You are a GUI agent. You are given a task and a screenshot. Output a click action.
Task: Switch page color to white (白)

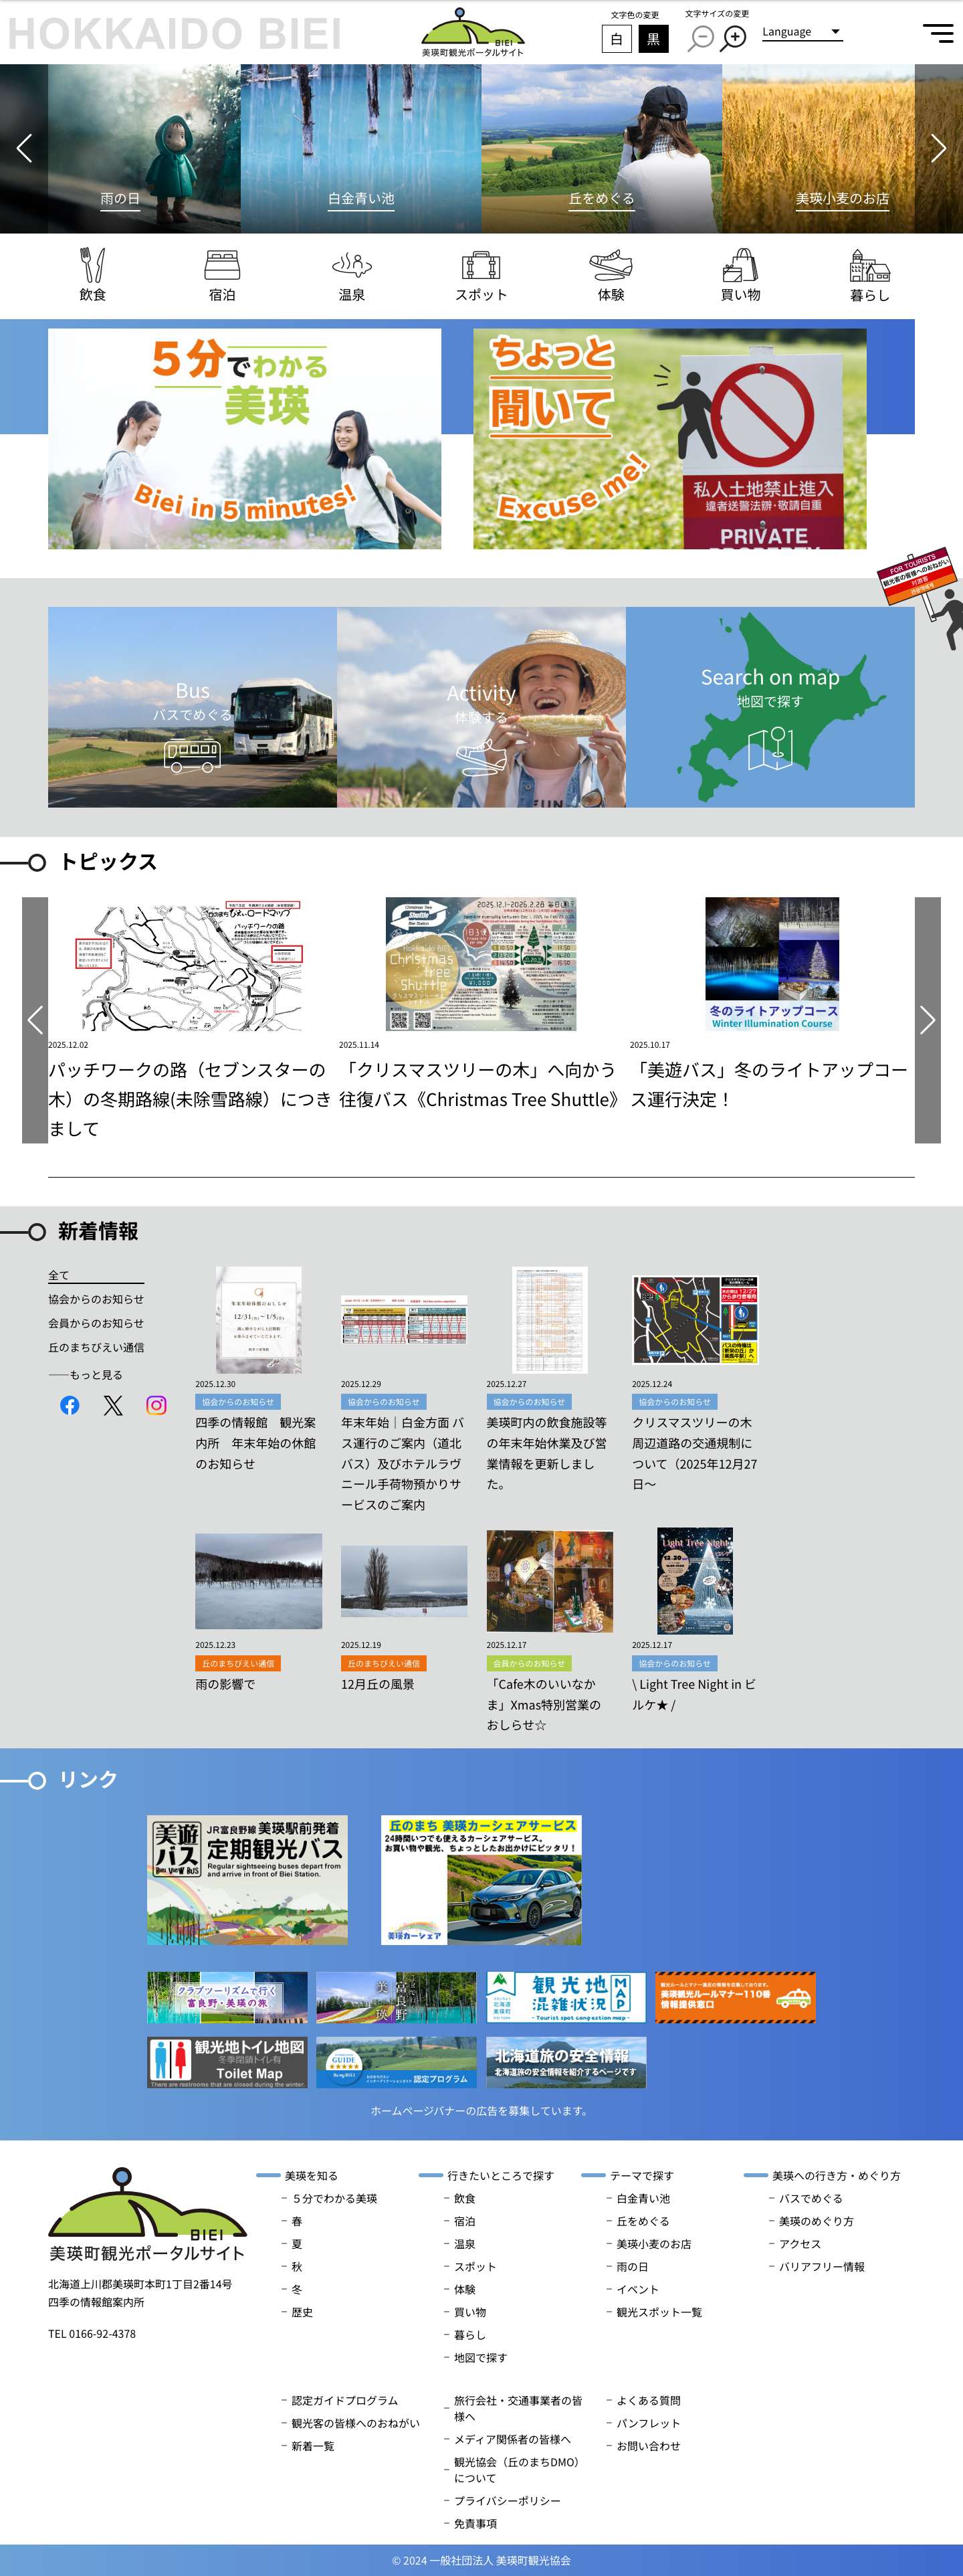point(616,39)
